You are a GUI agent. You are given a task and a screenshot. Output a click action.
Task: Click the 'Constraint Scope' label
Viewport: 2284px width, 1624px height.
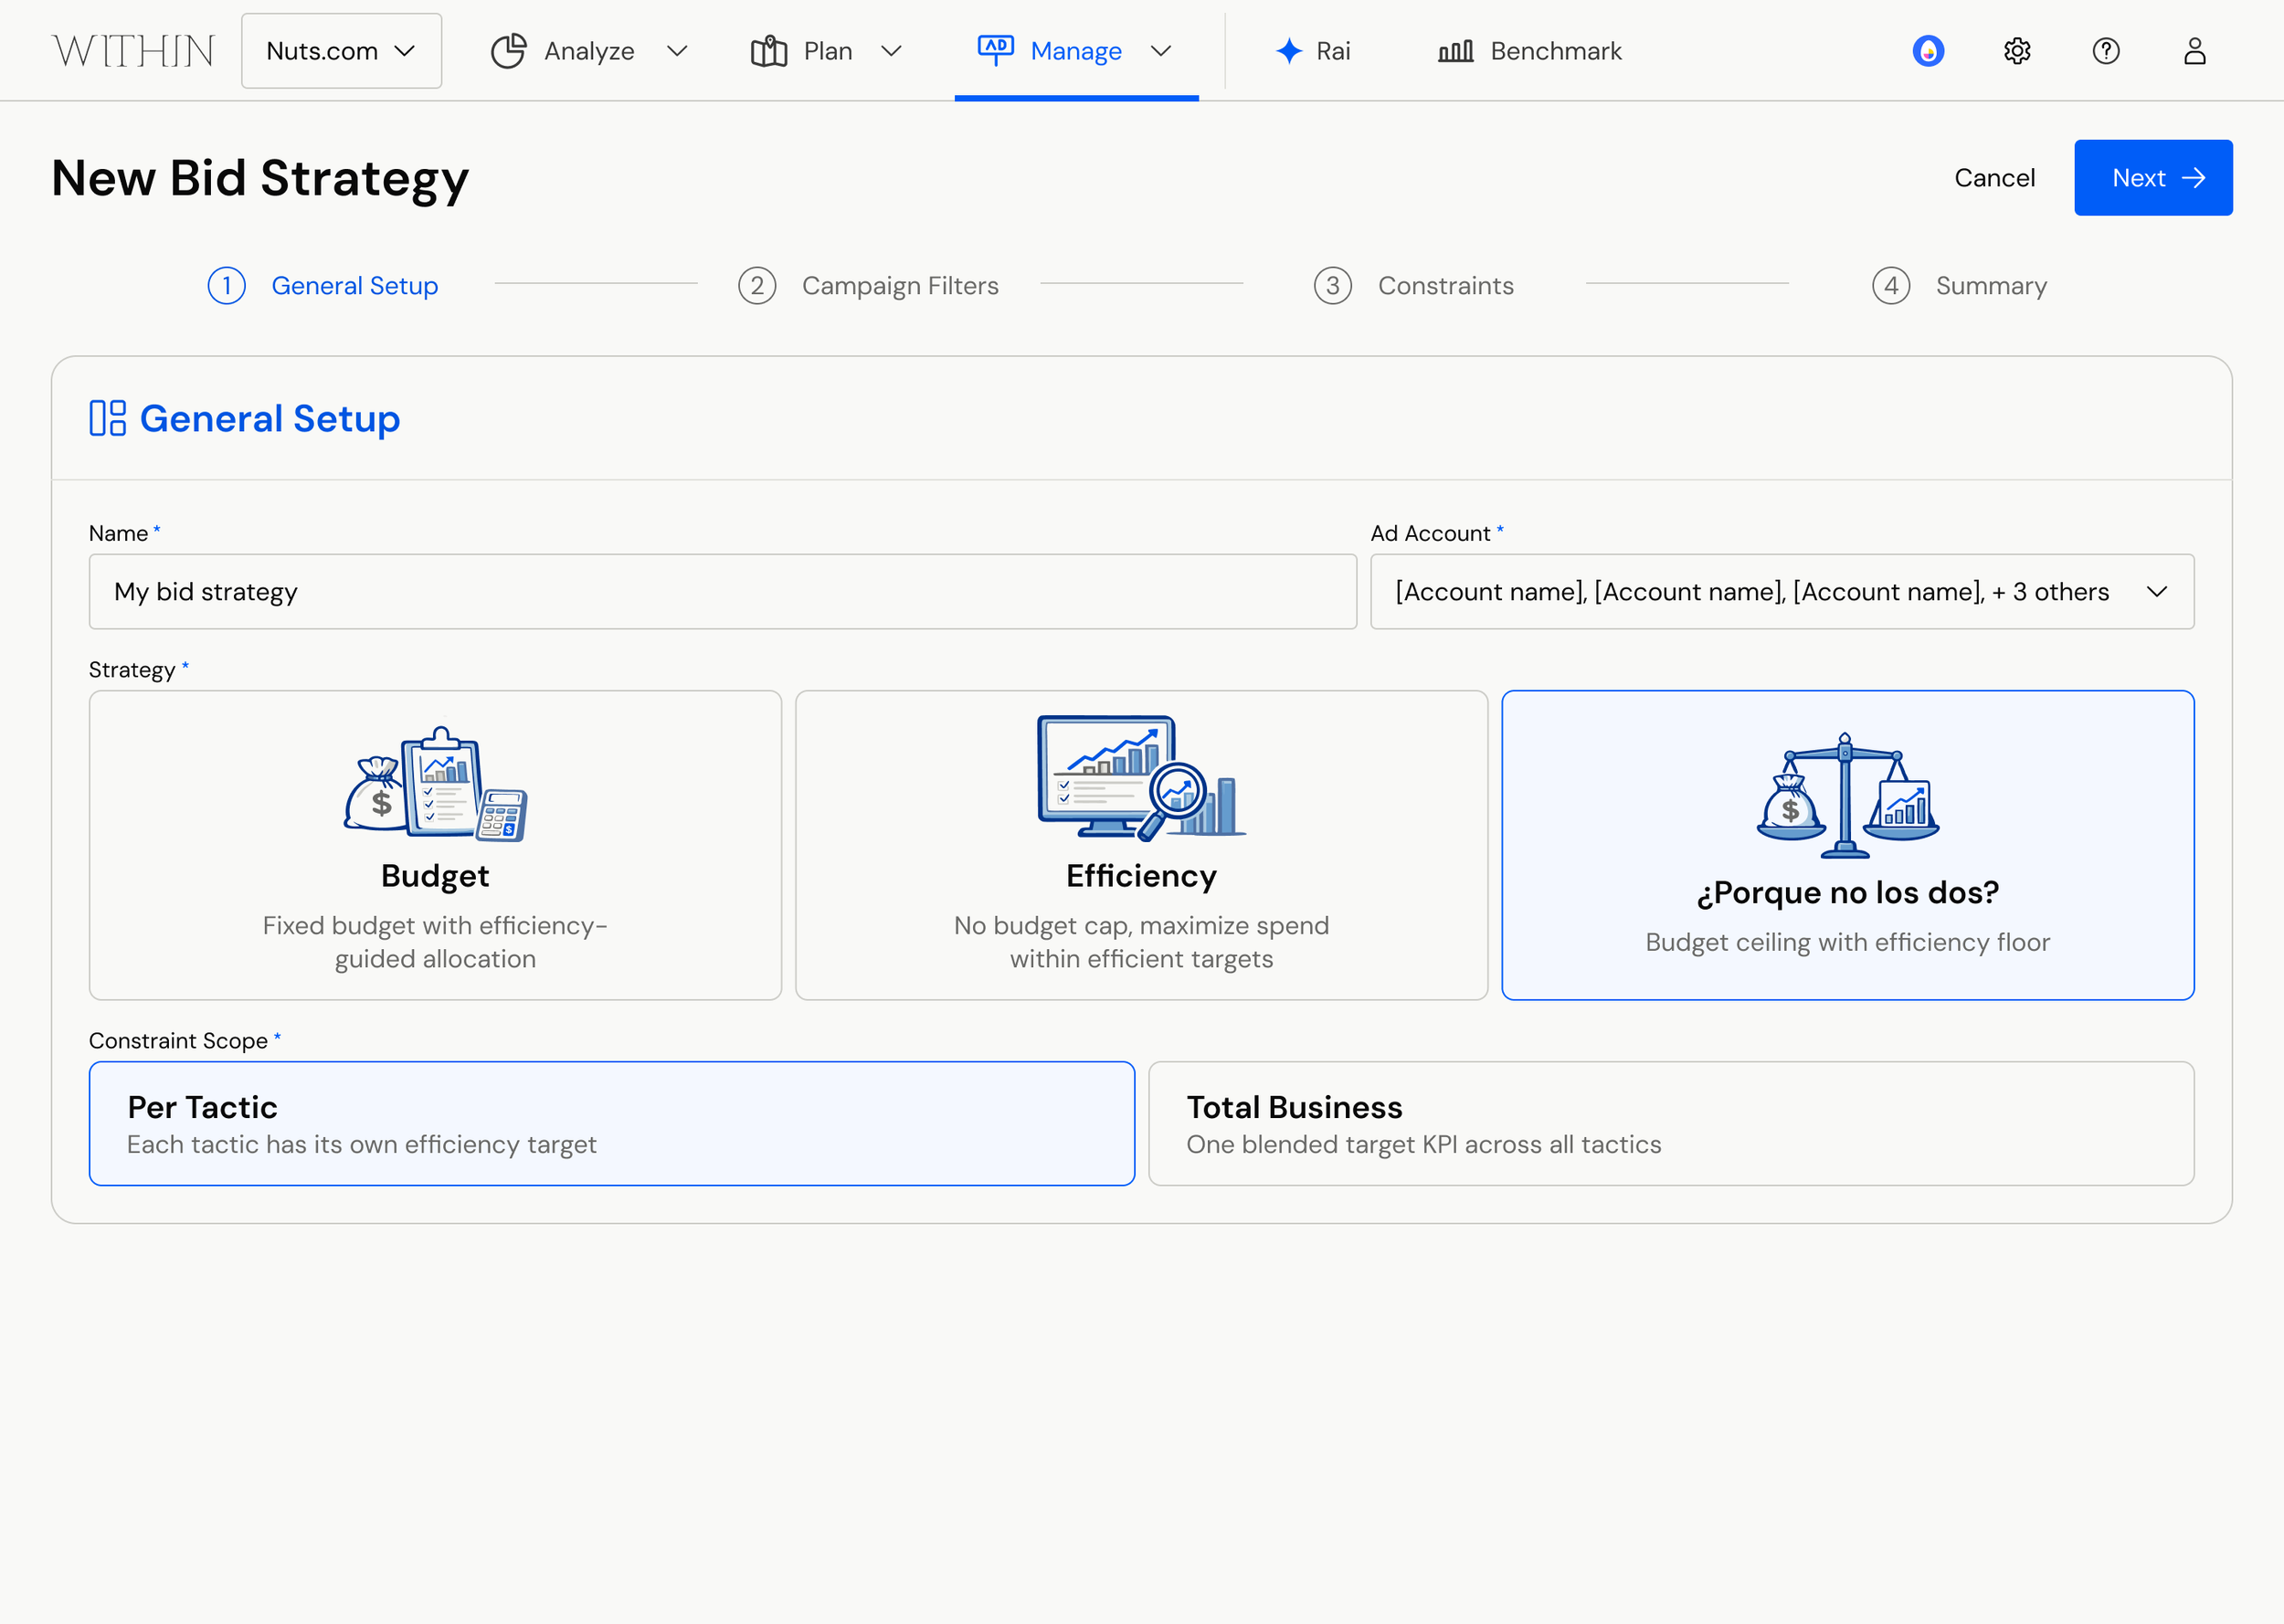pos(178,1041)
